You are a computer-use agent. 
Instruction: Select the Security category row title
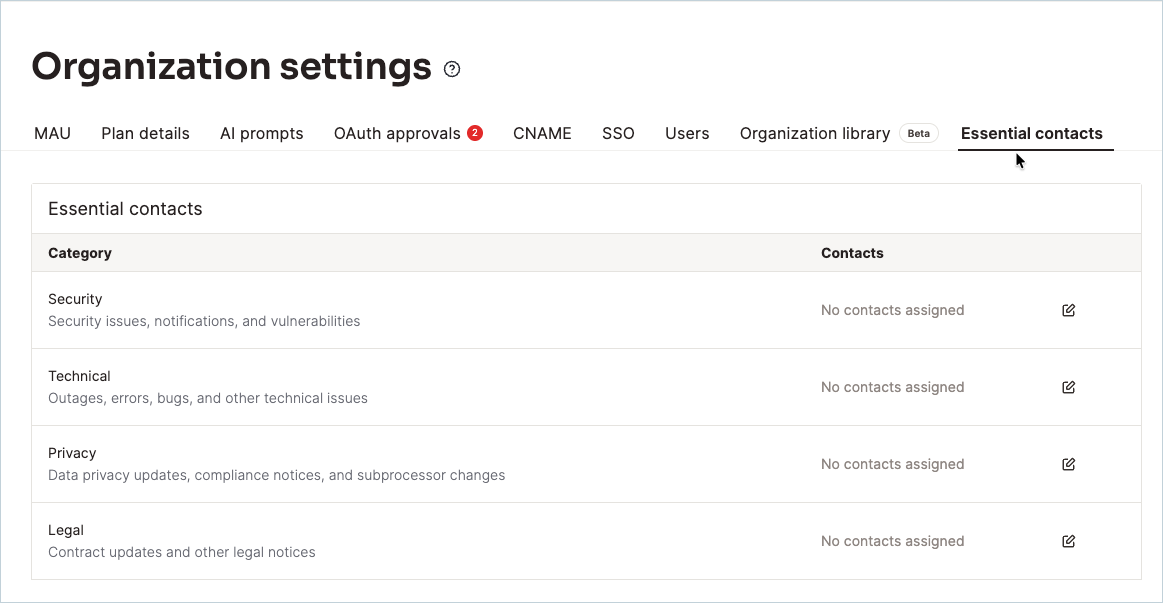point(75,299)
